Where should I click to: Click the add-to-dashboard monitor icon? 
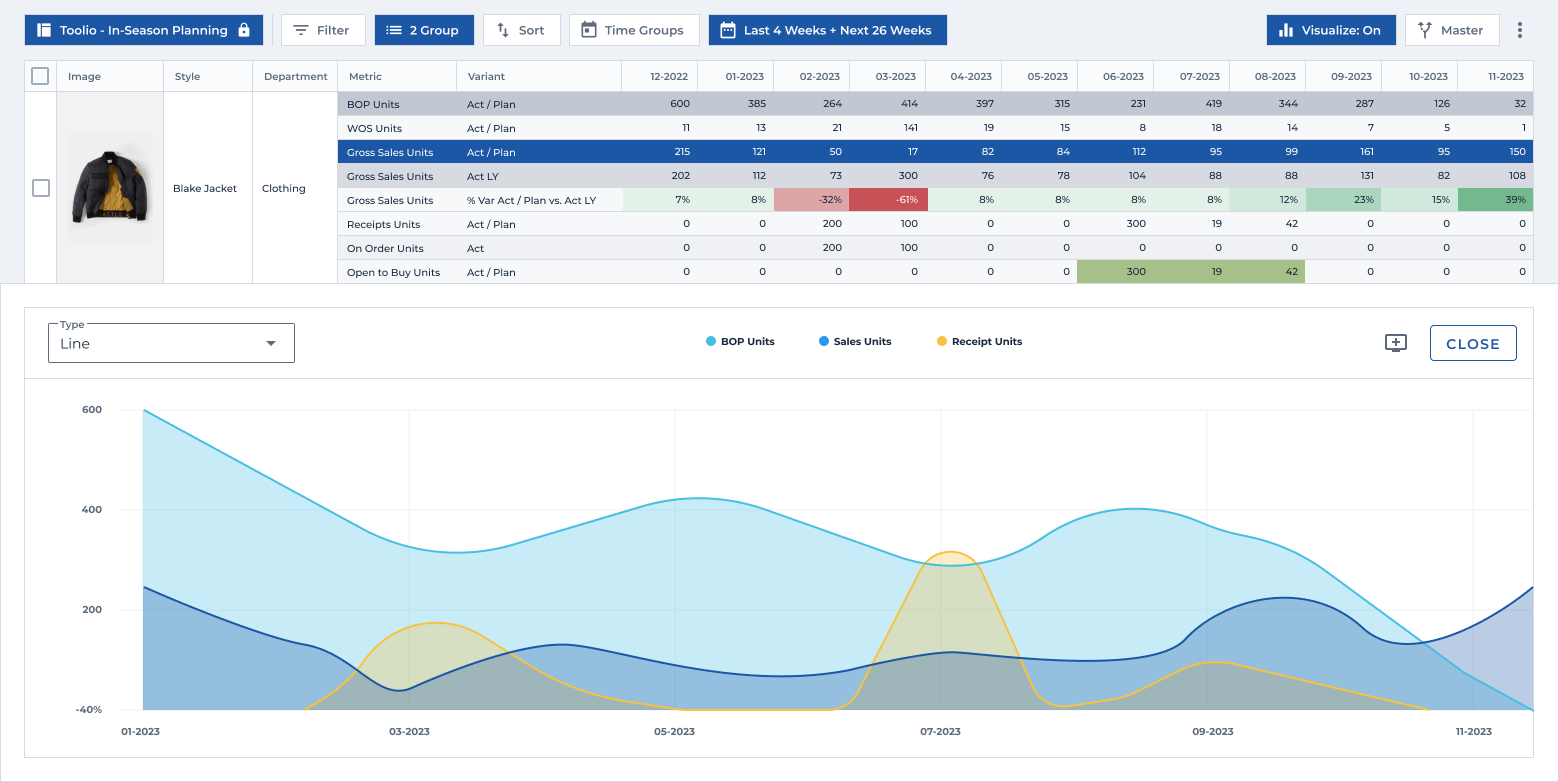point(1396,343)
